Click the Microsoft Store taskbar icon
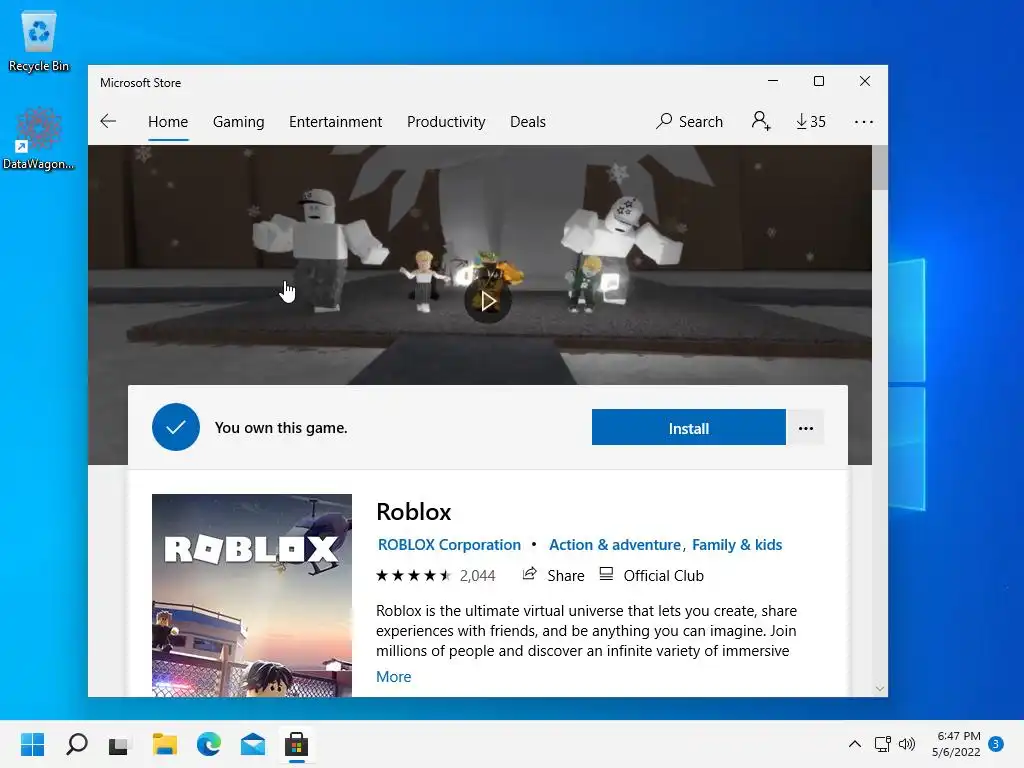This screenshot has height=768, width=1024. [x=296, y=744]
